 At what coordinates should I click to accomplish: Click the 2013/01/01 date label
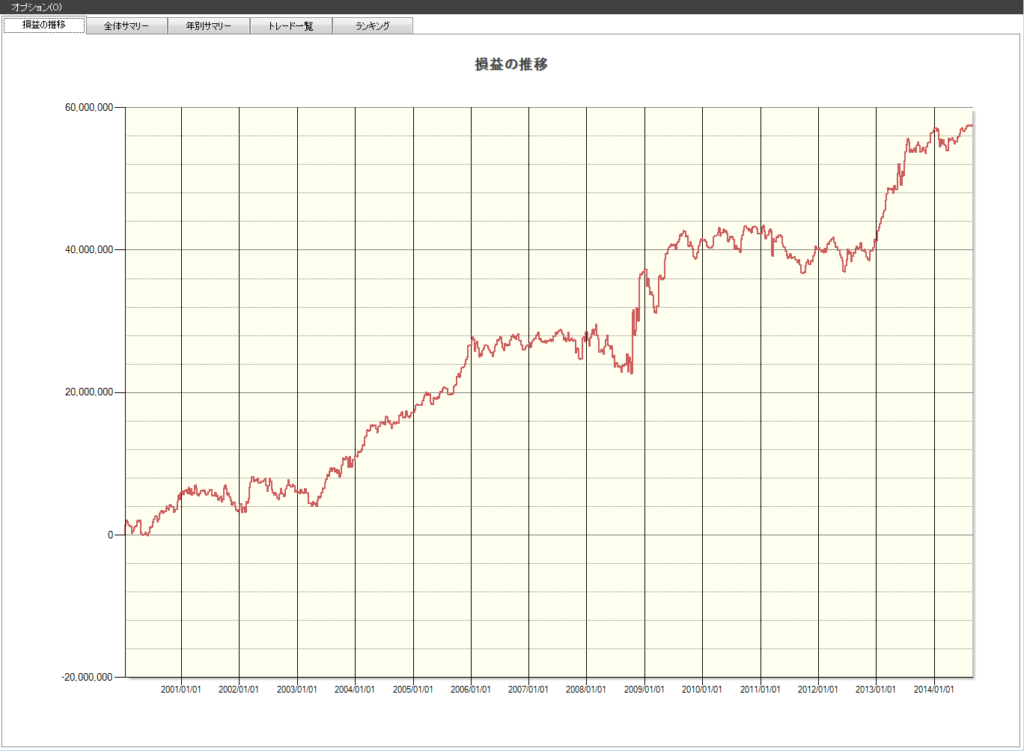pos(876,689)
